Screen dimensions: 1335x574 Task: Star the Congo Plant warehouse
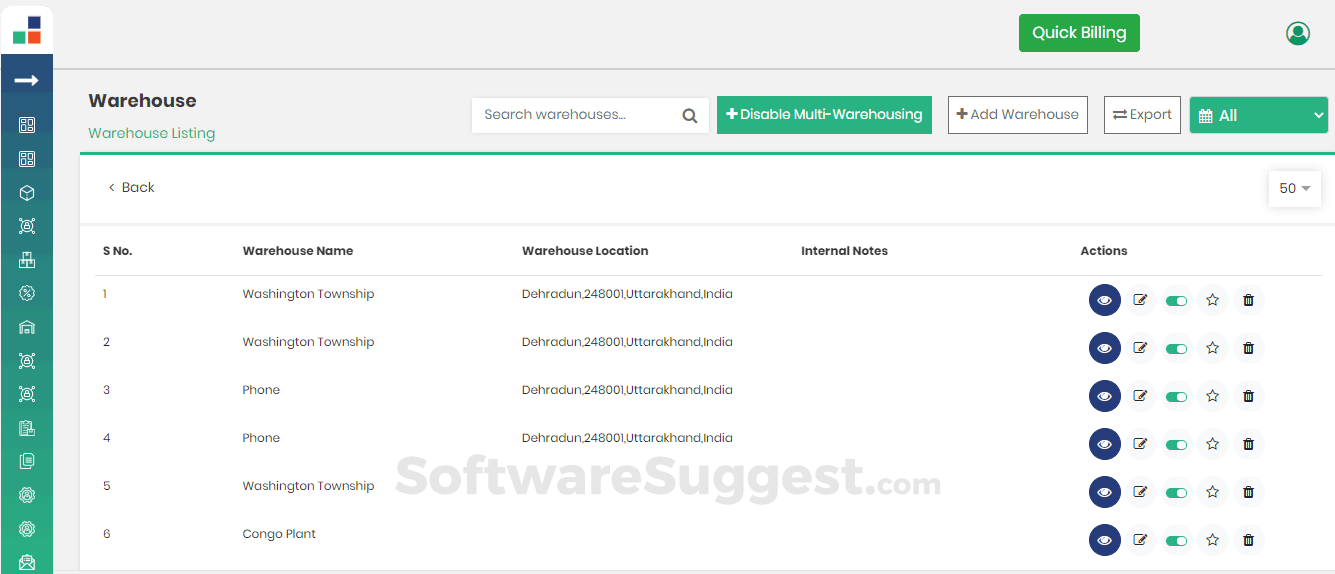(1212, 540)
